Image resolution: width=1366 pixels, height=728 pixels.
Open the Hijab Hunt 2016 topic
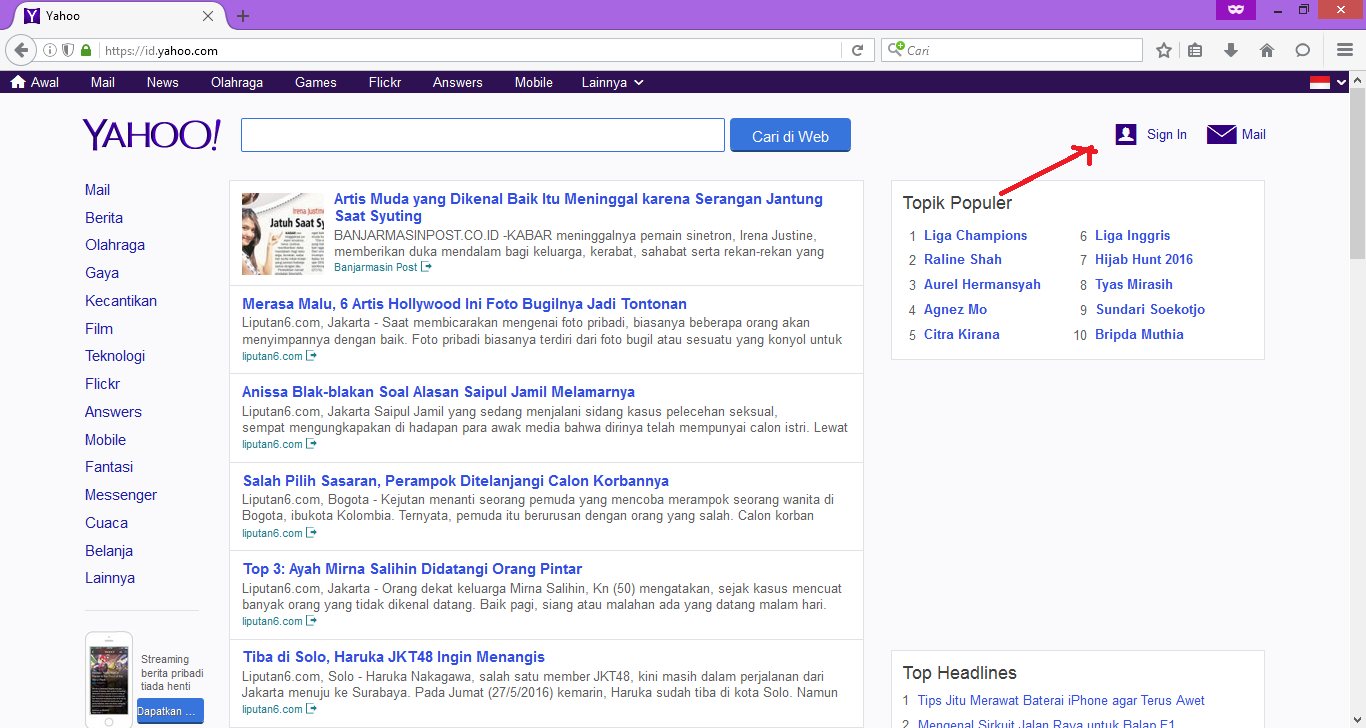pyautogui.click(x=1144, y=259)
